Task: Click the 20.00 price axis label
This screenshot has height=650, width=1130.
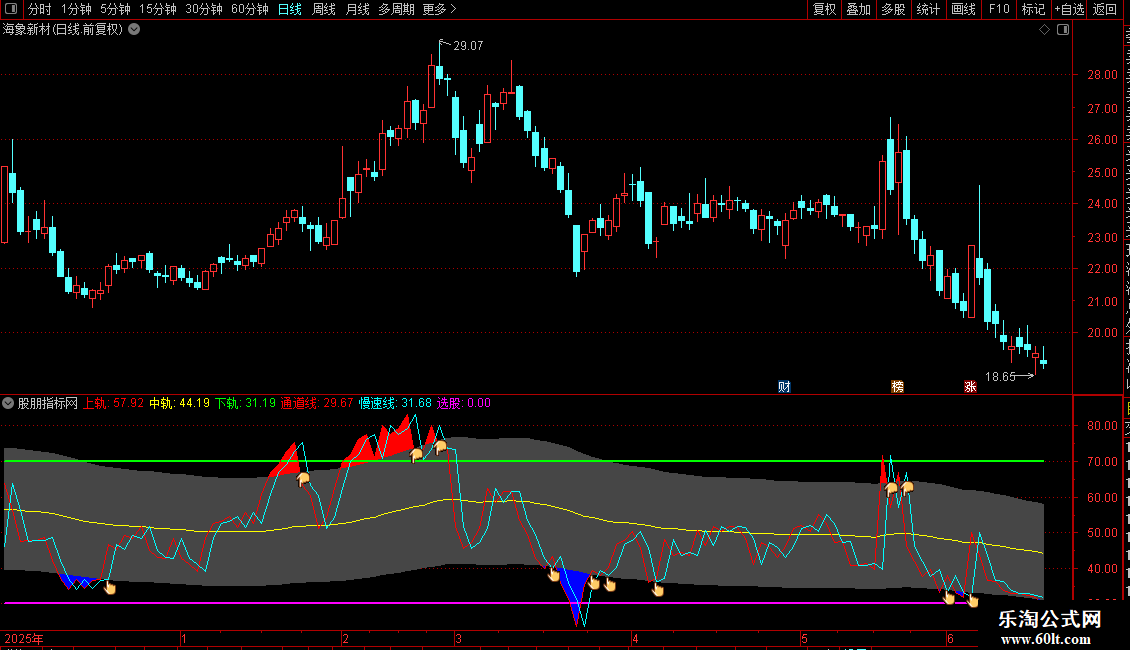Action: click(1103, 333)
